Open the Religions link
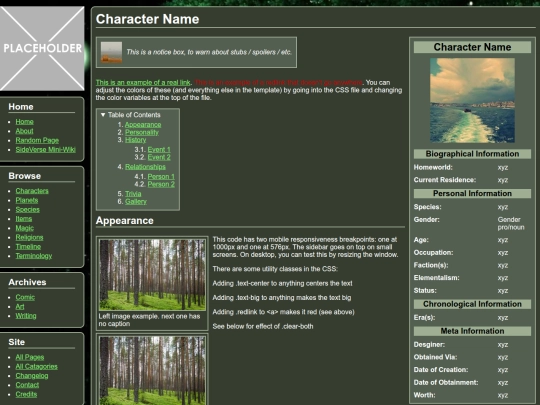This screenshot has height=405, width=540. click(29, 237)
